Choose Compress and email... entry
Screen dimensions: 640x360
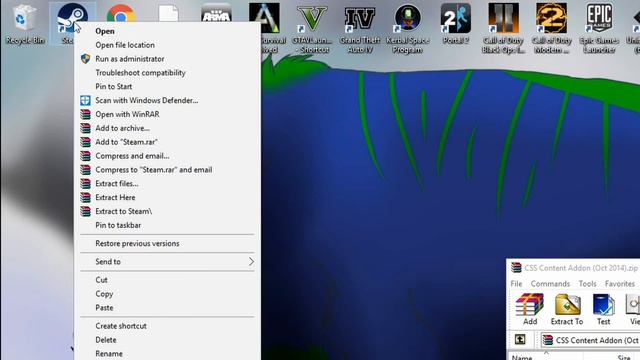tap(167, 156)
